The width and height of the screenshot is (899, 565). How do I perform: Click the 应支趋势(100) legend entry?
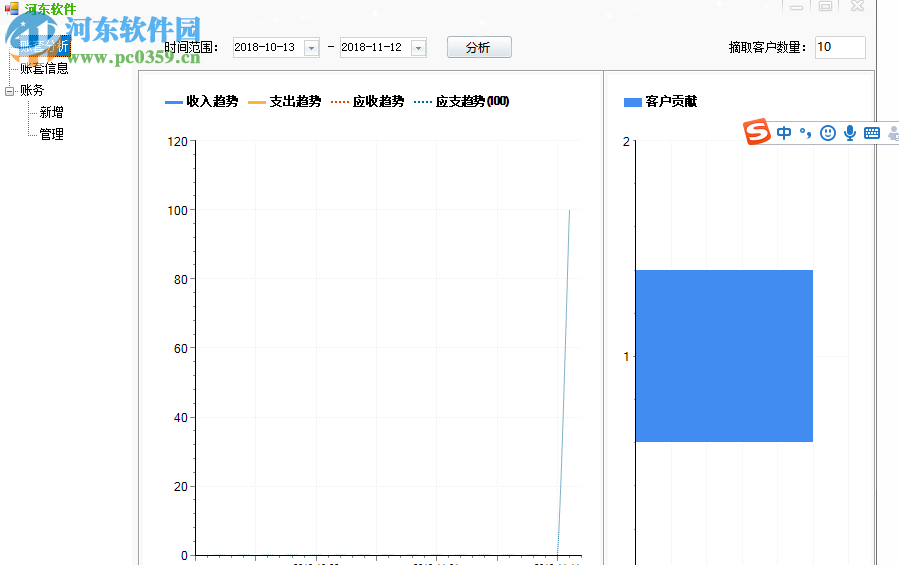coord(462,102)
